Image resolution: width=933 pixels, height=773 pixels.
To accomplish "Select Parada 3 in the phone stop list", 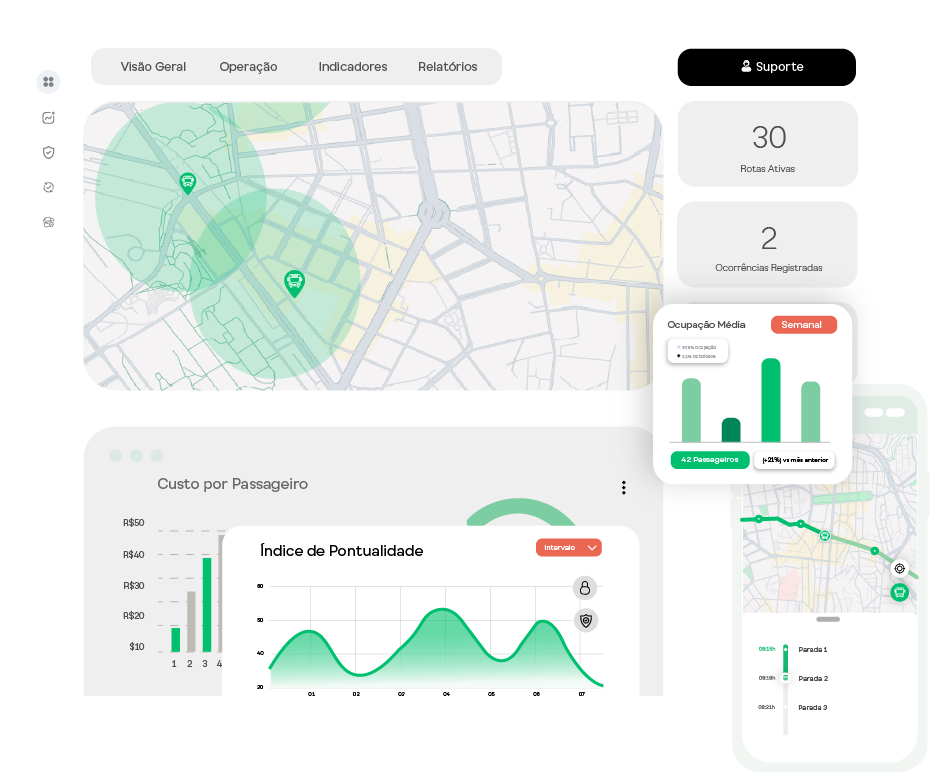I will 813,708.
